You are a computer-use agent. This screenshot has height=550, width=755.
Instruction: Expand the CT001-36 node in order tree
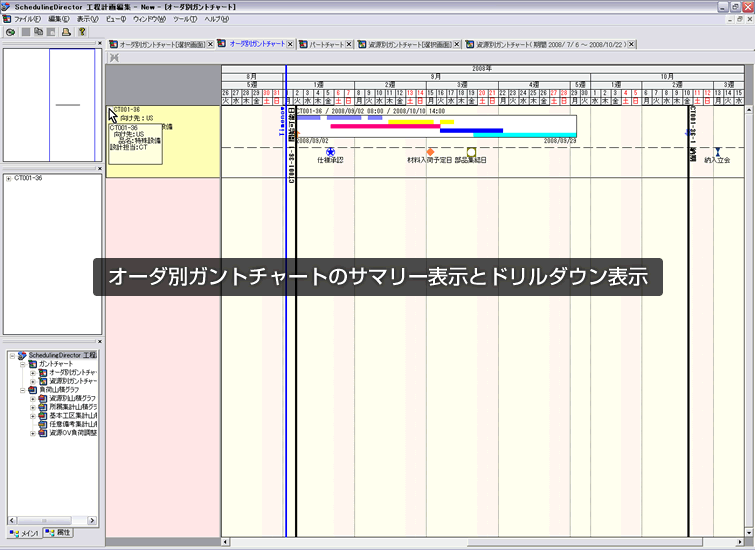pyautogui.click(x=9, y=179)
